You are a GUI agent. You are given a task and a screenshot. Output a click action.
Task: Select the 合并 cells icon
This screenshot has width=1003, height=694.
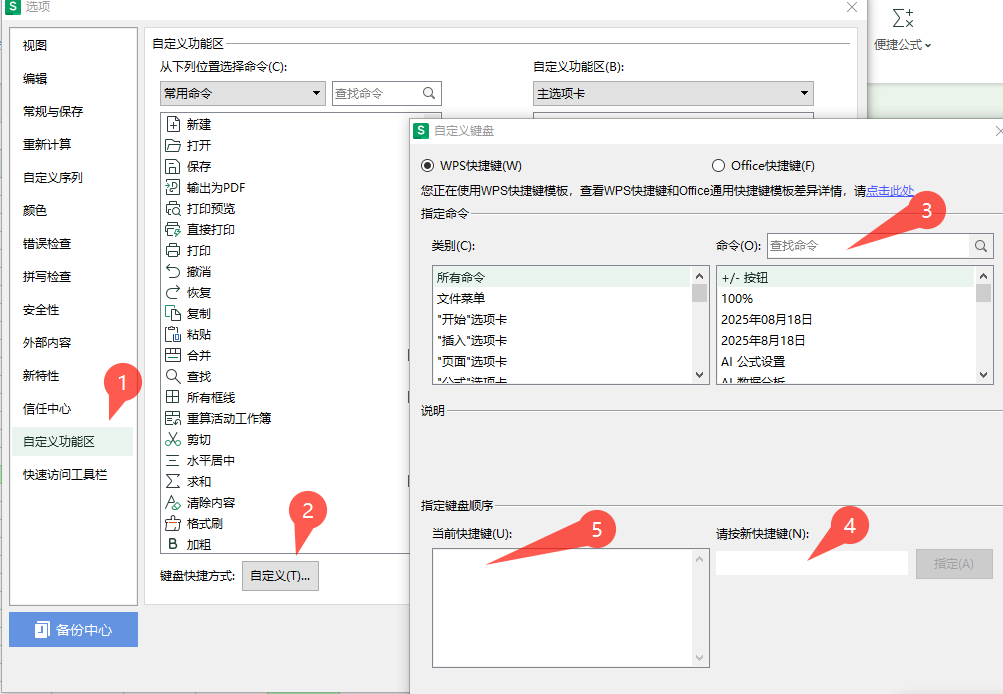tap(173, 355)
